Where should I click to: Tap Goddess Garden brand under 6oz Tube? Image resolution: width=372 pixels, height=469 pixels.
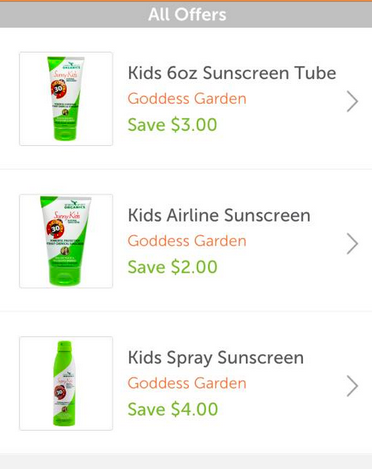187,99
